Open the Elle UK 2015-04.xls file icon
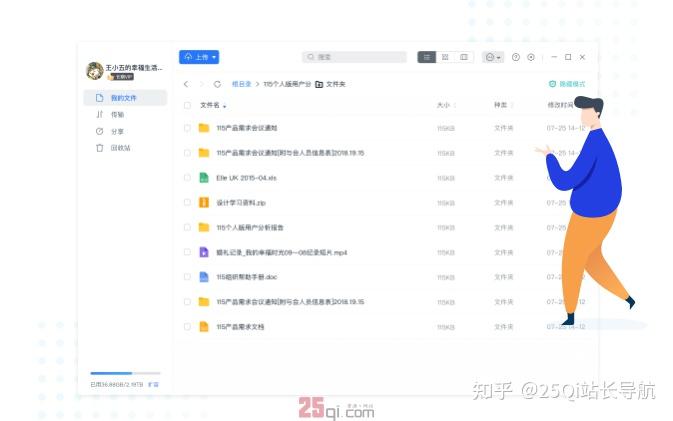The image size is (673, 421). [x=203, y=178]
